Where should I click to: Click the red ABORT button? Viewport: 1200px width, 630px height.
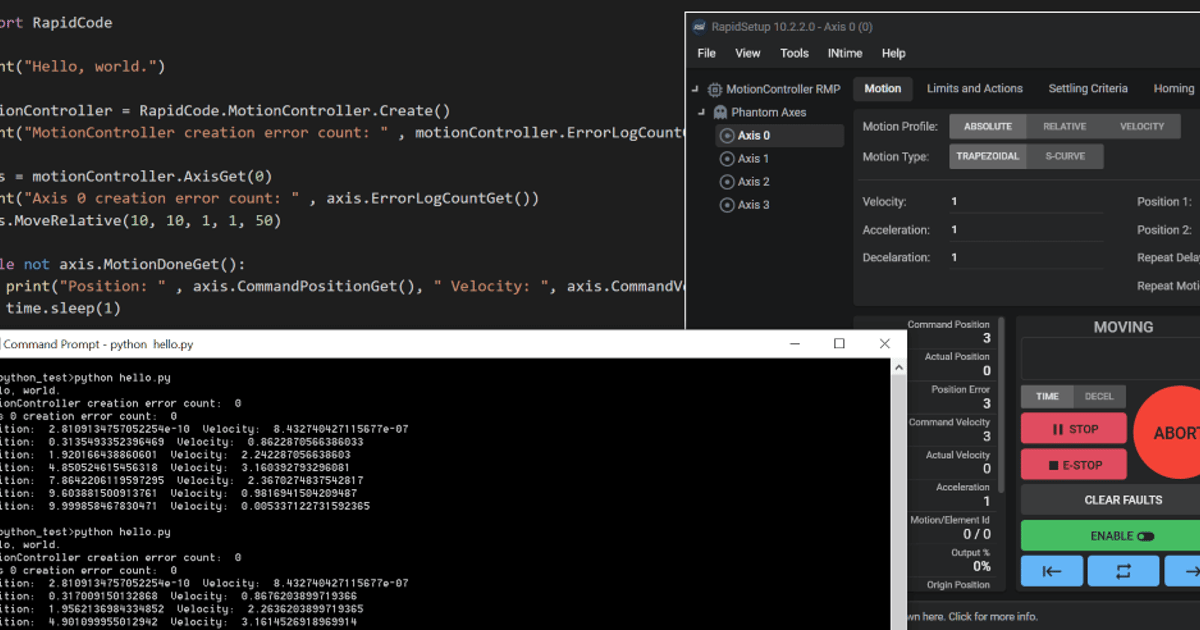click(1167, 433)
